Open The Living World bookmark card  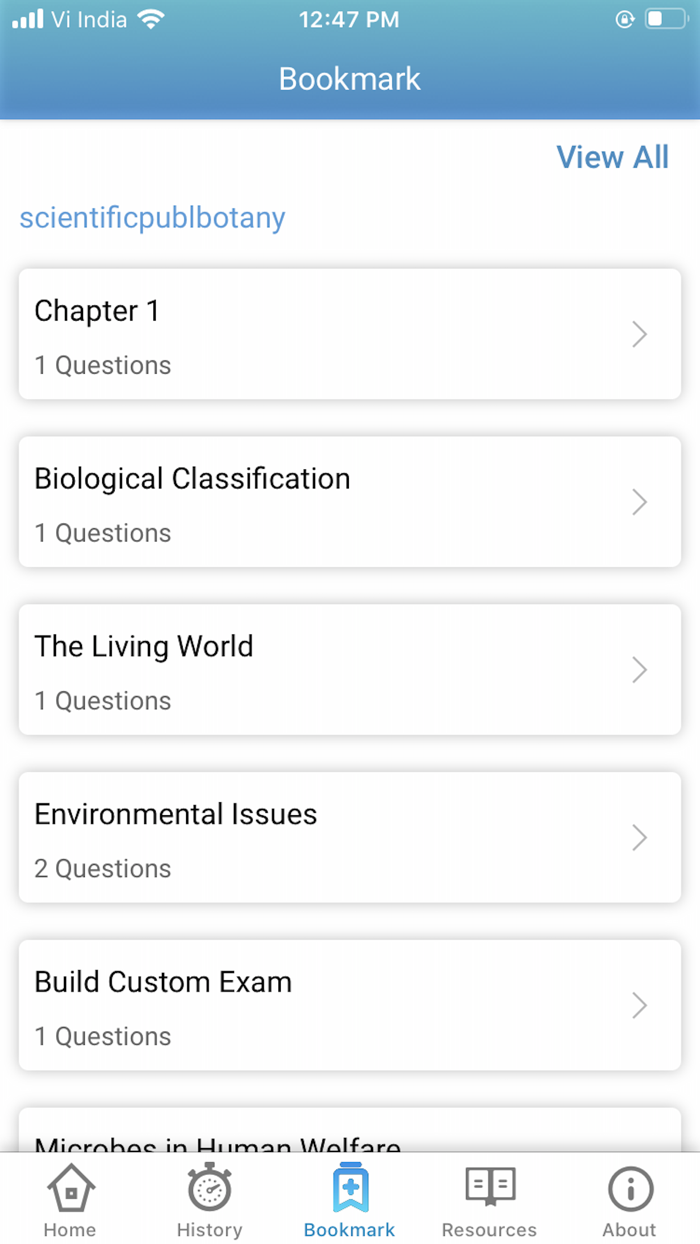[350, 670]
